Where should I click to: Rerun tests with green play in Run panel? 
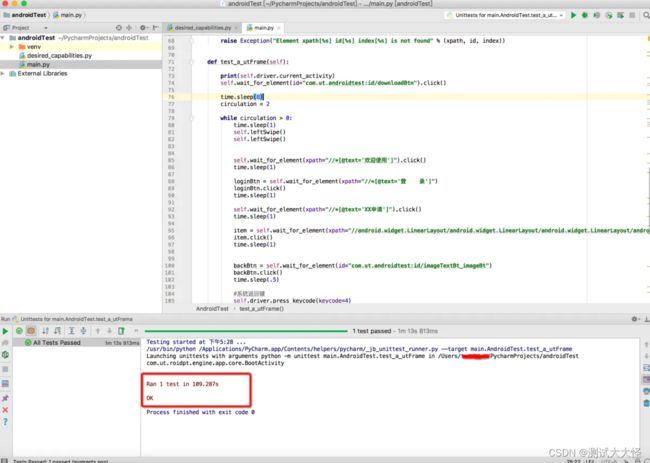[x=5, y=331]
